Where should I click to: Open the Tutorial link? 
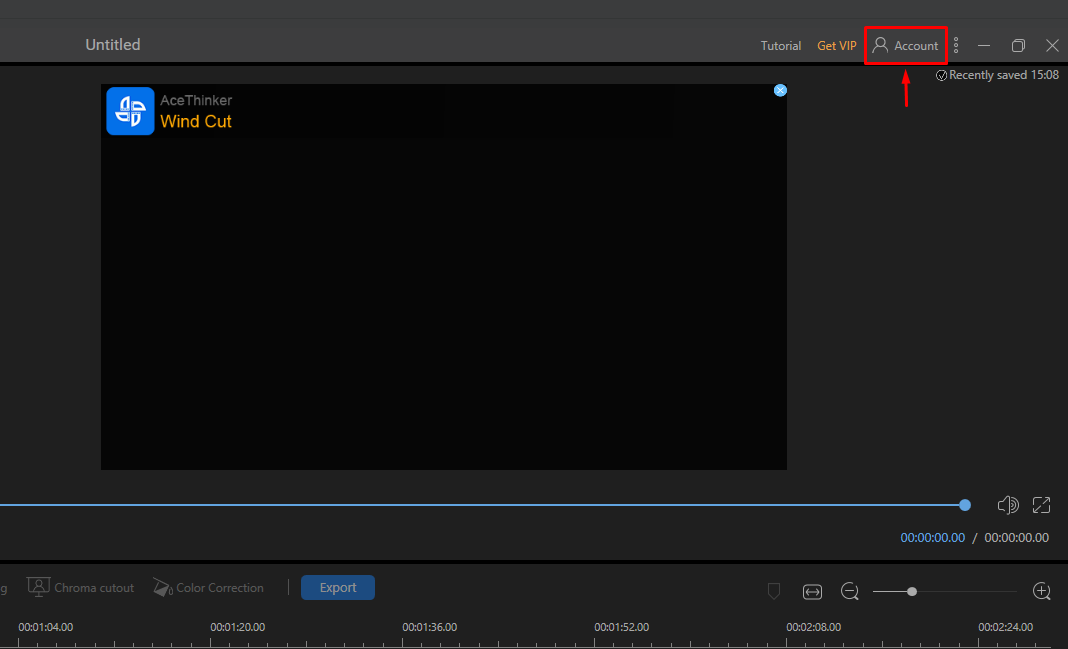[781, 46]
